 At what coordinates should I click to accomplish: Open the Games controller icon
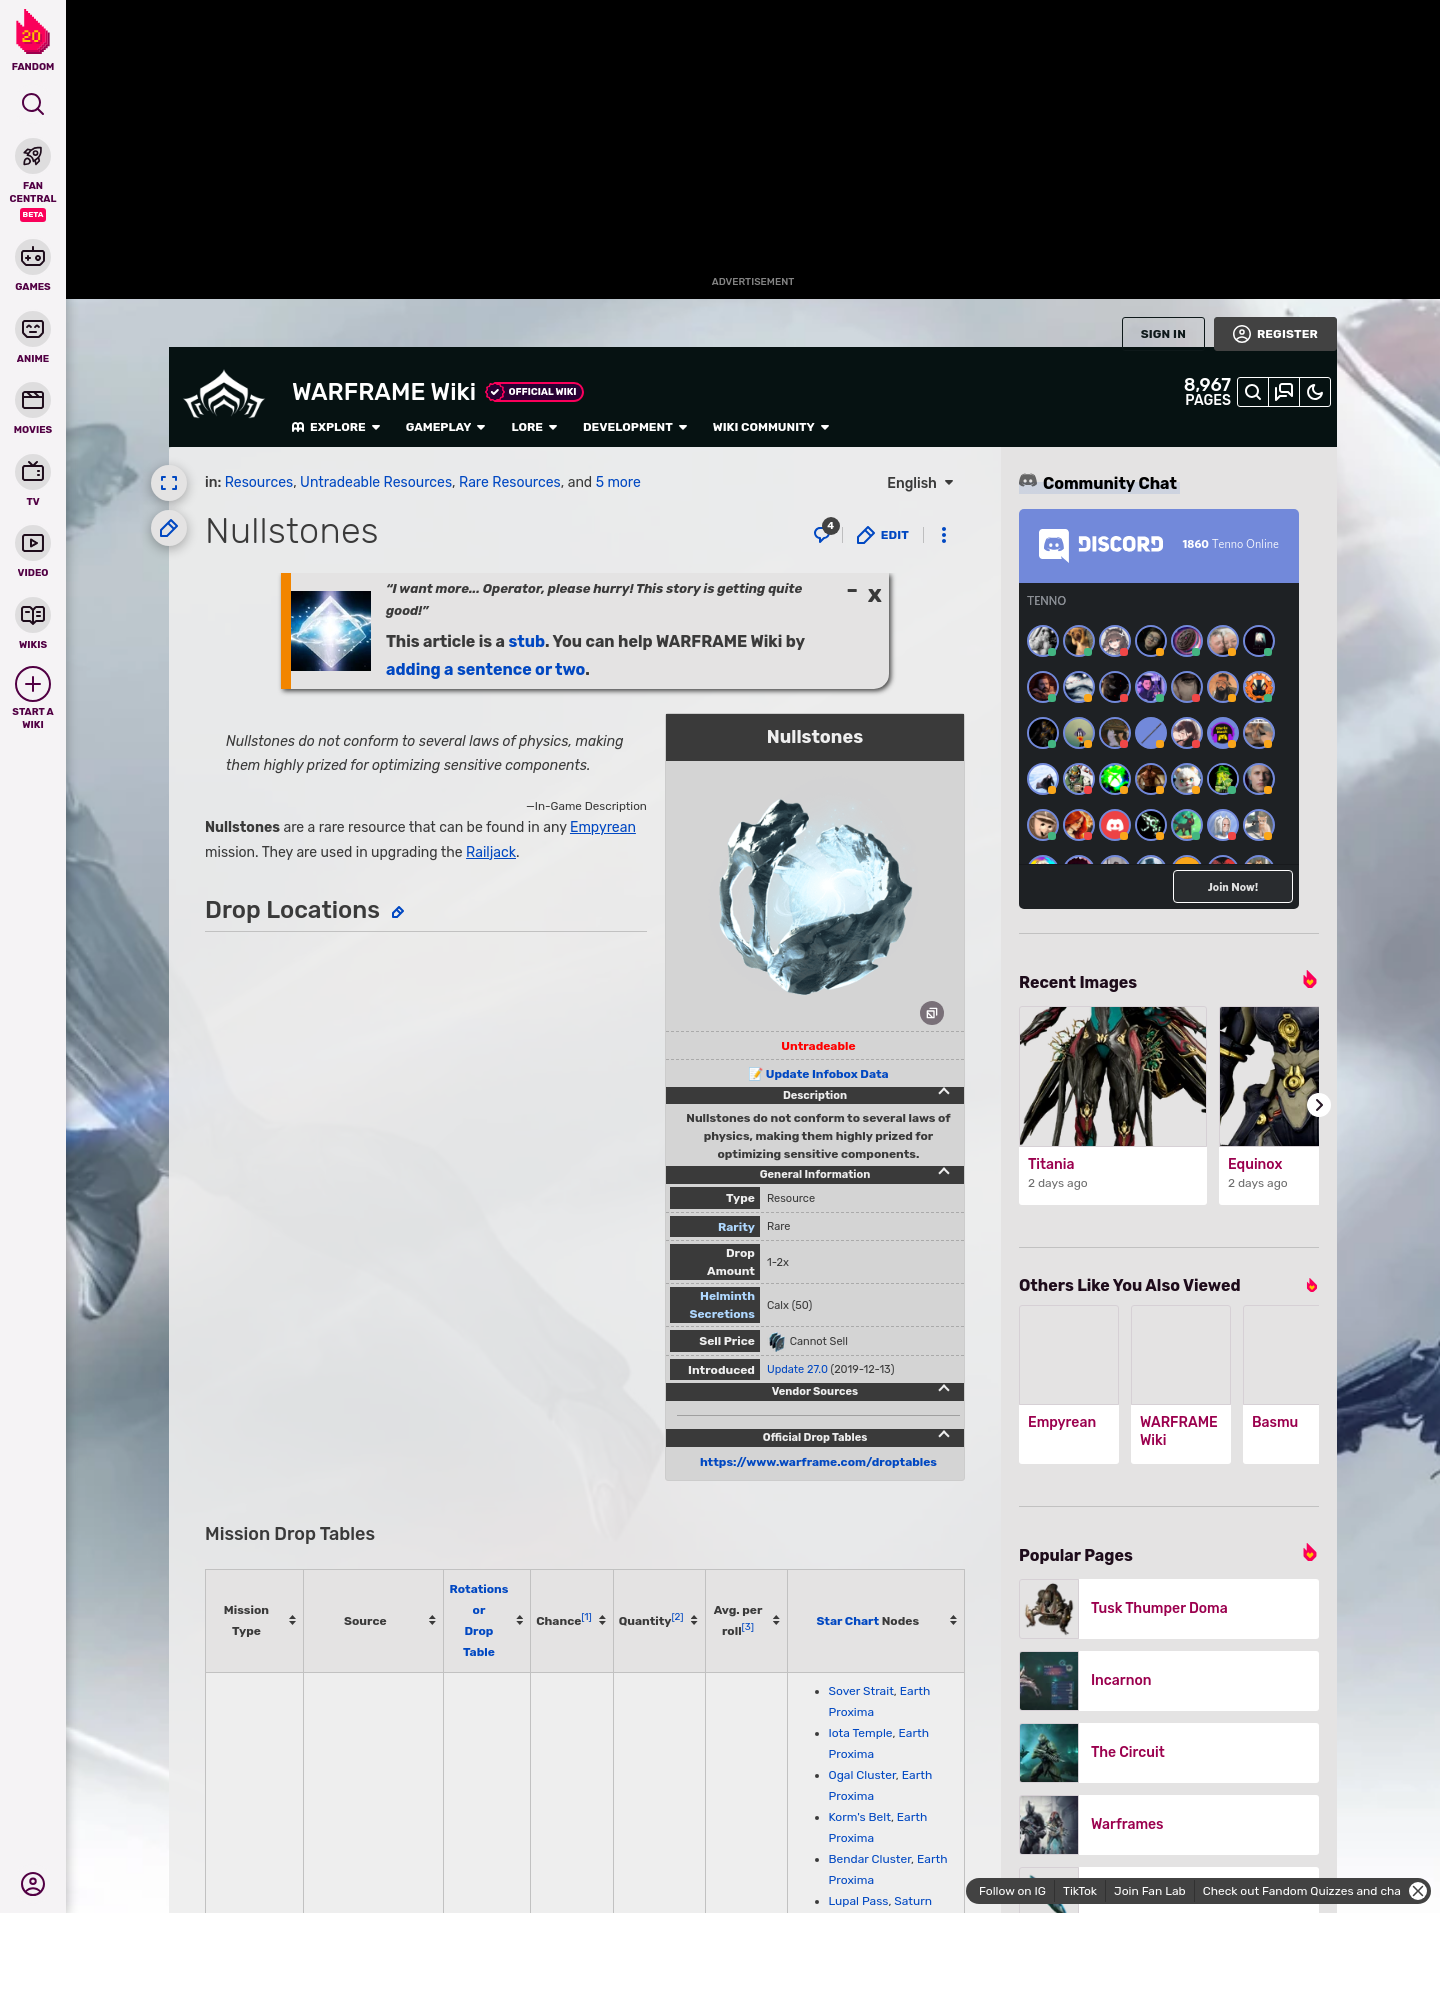(33, 257)
